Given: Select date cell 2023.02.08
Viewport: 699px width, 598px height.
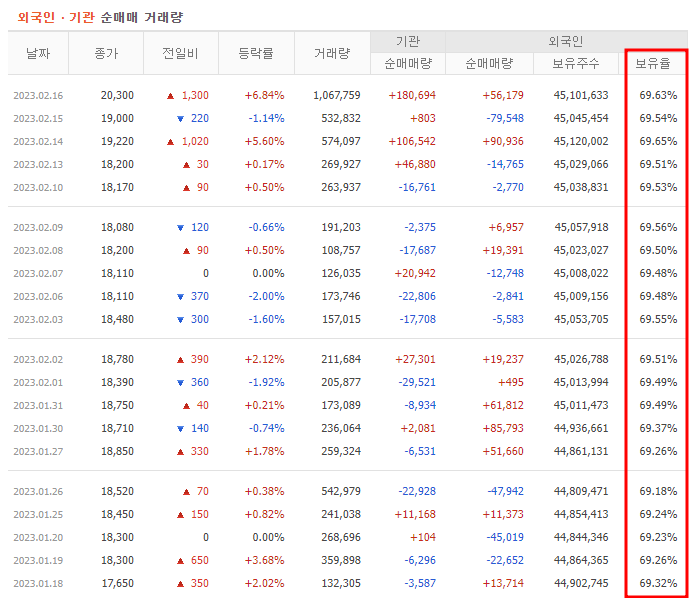Looking at the screenshot, I should point(38,251).
